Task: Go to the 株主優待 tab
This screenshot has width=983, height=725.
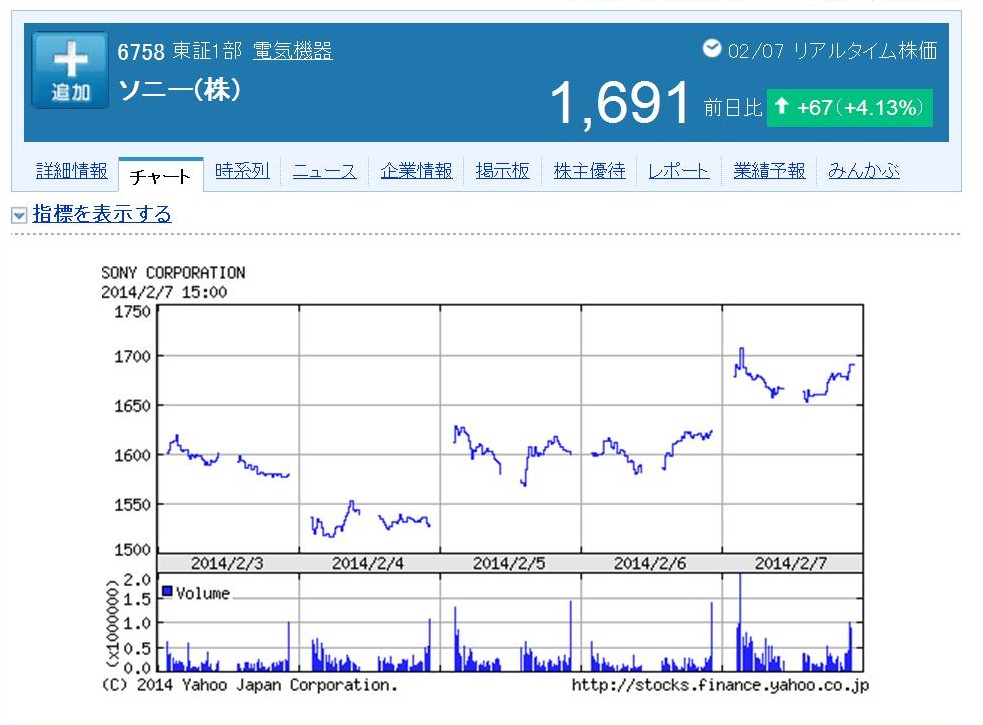Action: (589, 171)
